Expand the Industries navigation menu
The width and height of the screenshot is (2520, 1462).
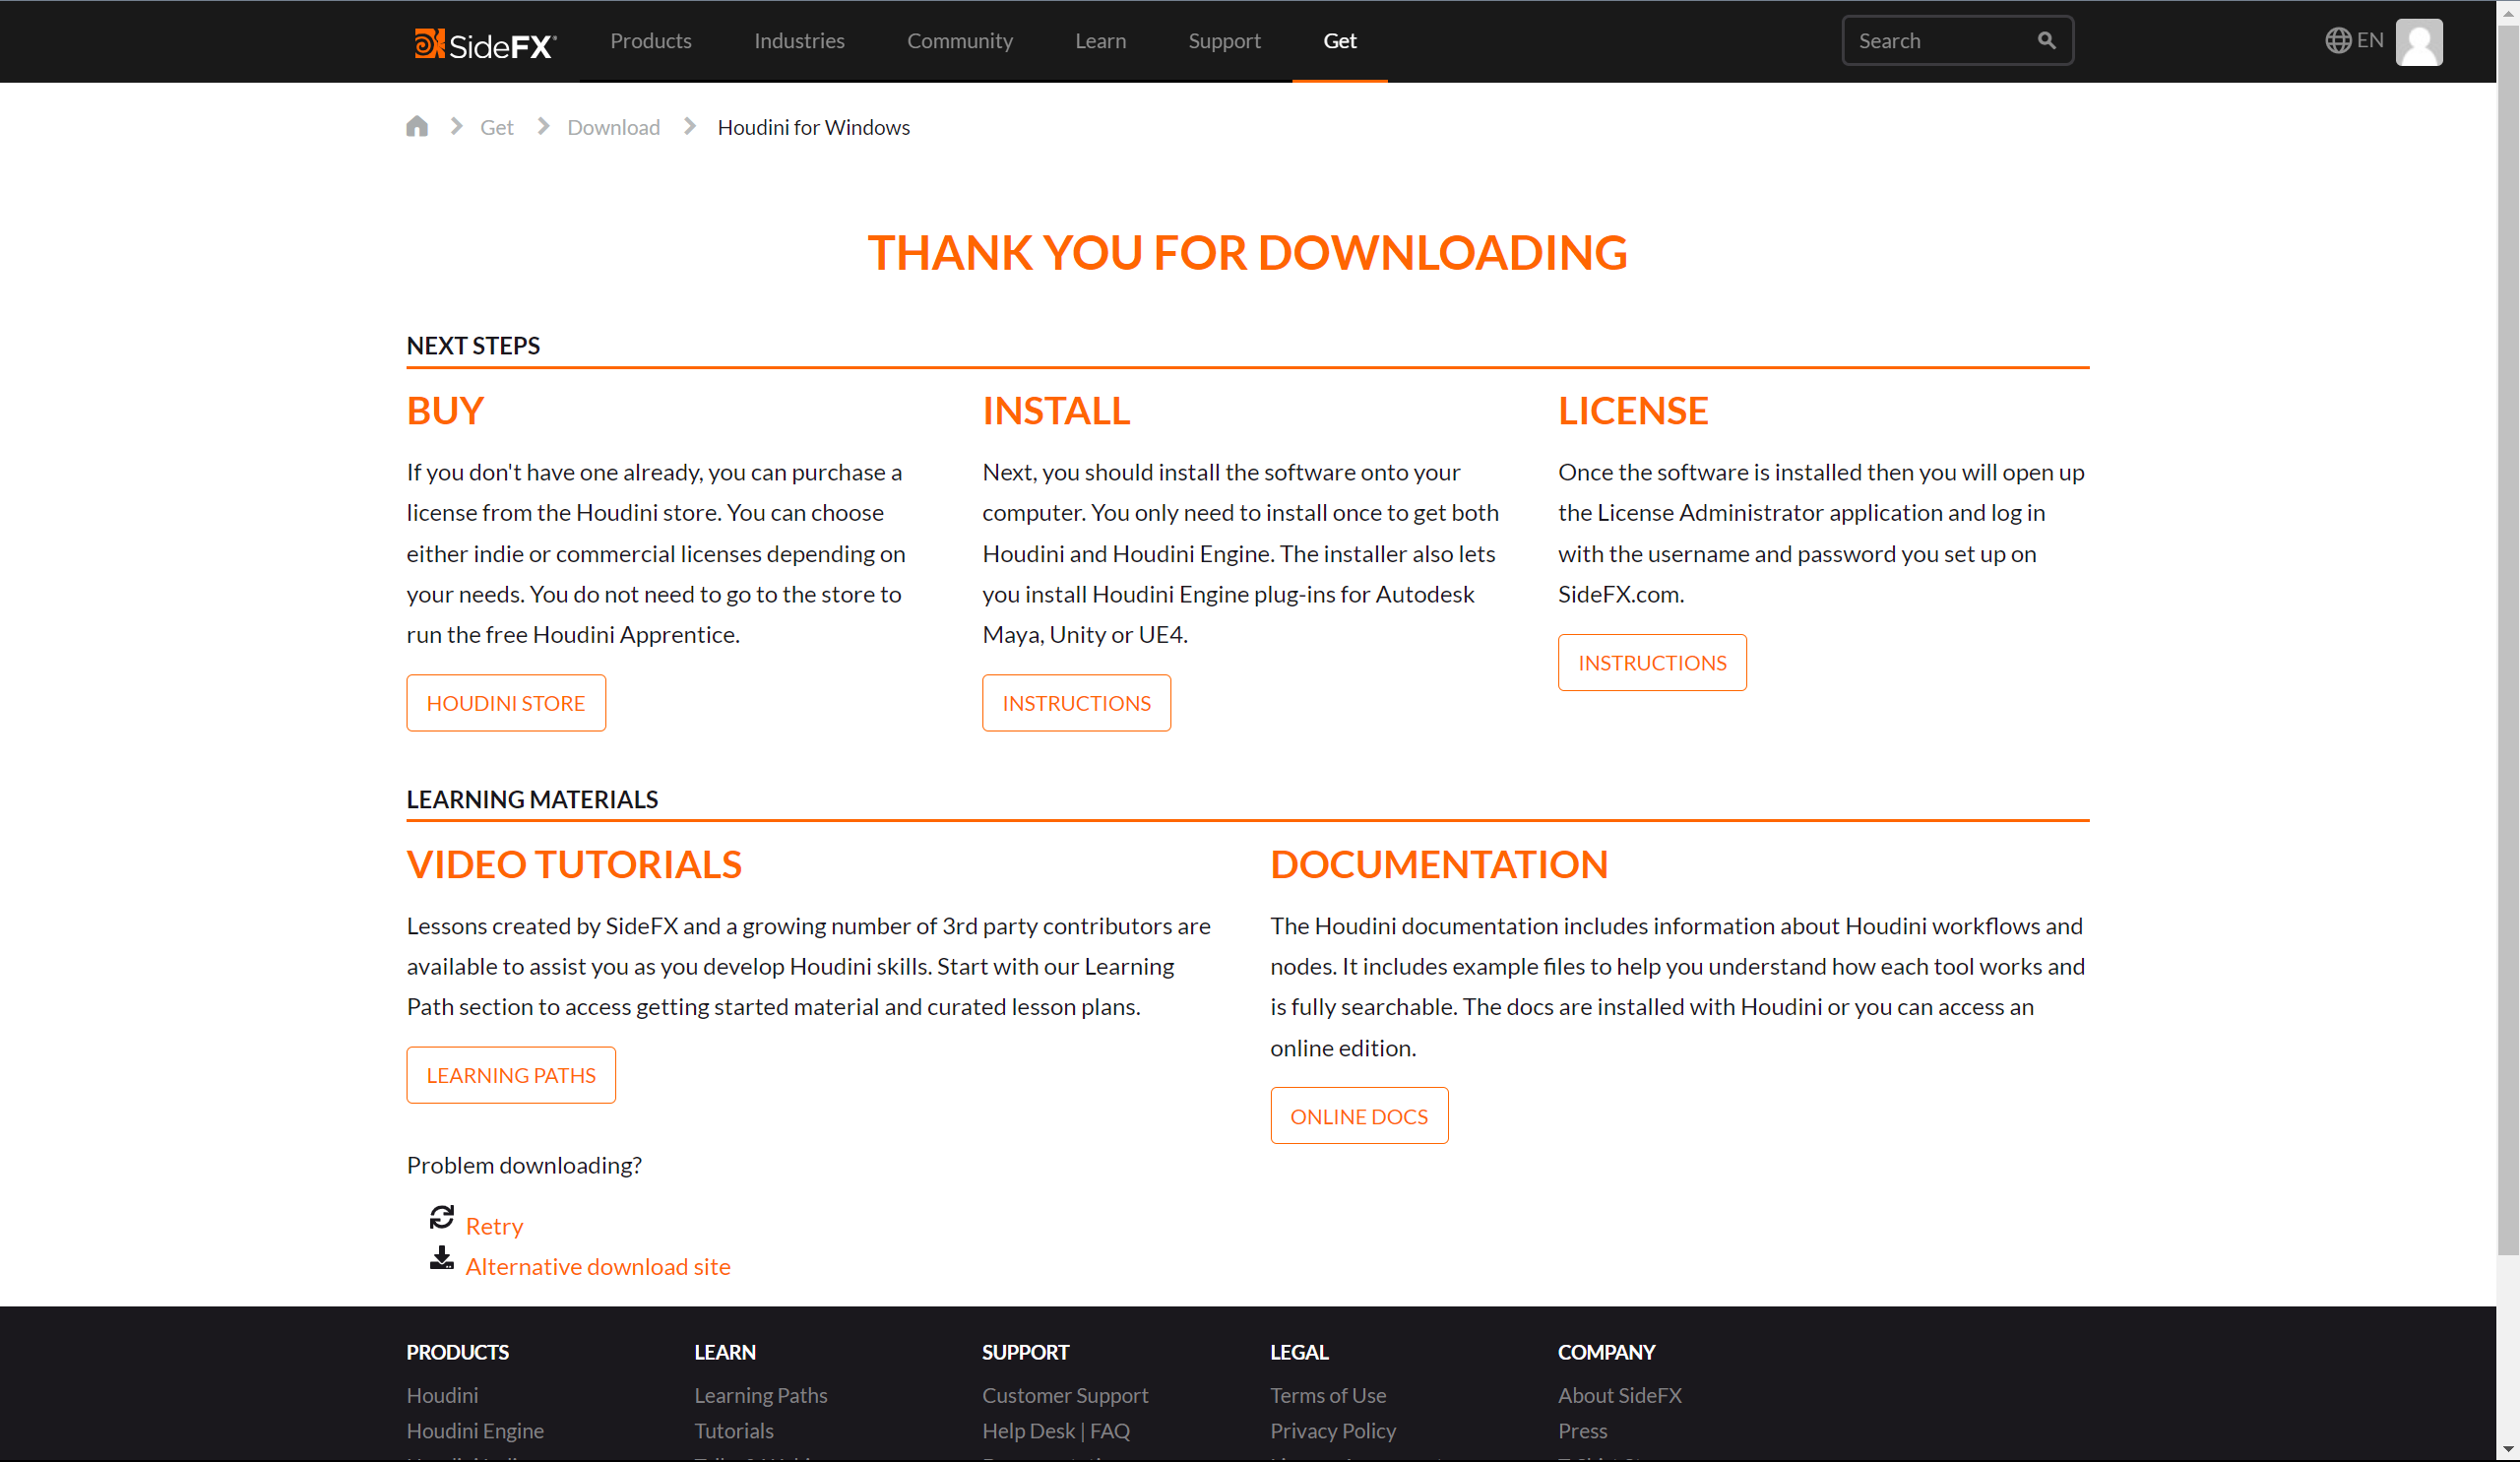799,41
